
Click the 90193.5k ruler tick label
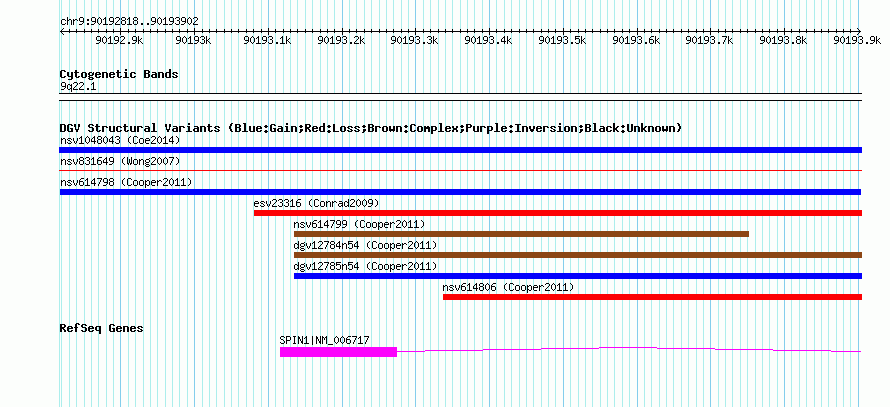pyautogui.click(x=562, y=40)
